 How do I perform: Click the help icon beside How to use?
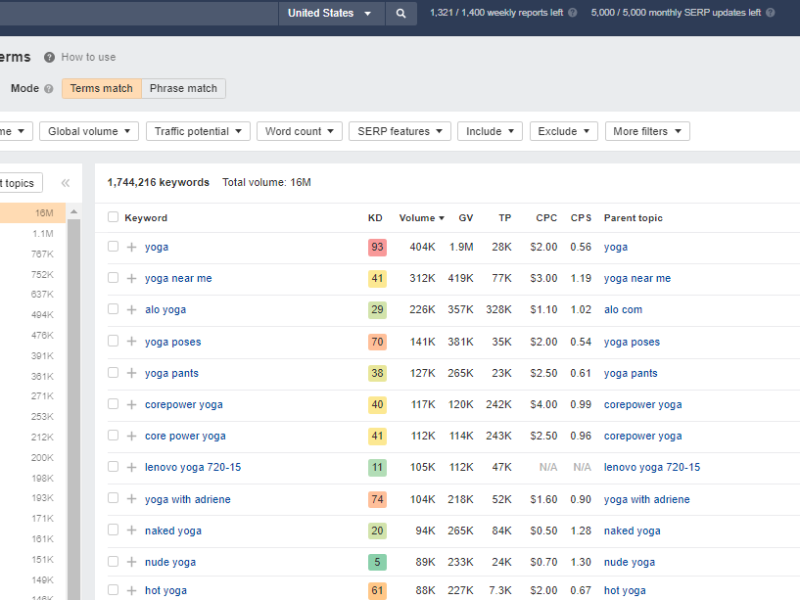click(49, 57)
